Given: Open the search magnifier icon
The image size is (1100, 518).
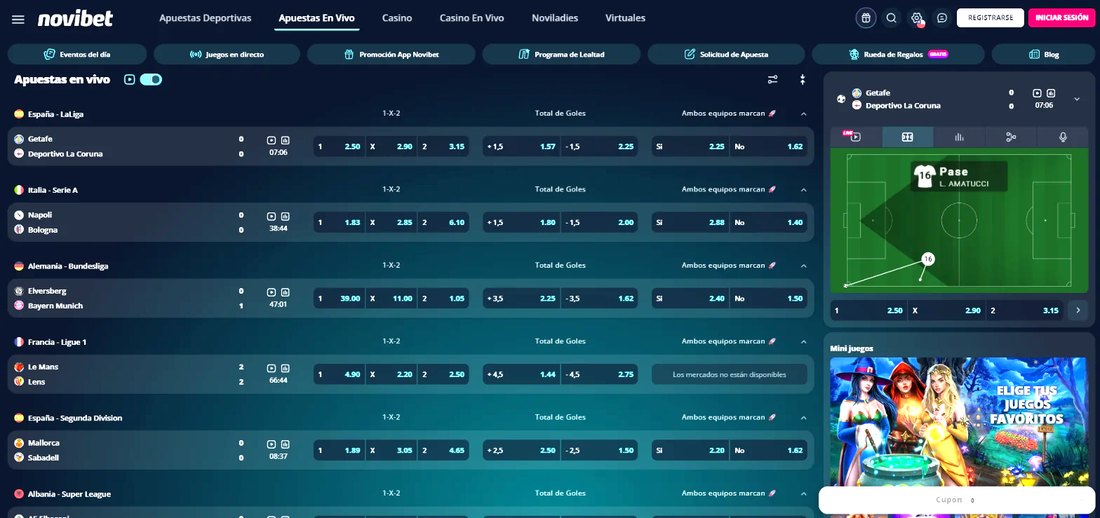Looking at the screenshot, I should click(891, 18).
